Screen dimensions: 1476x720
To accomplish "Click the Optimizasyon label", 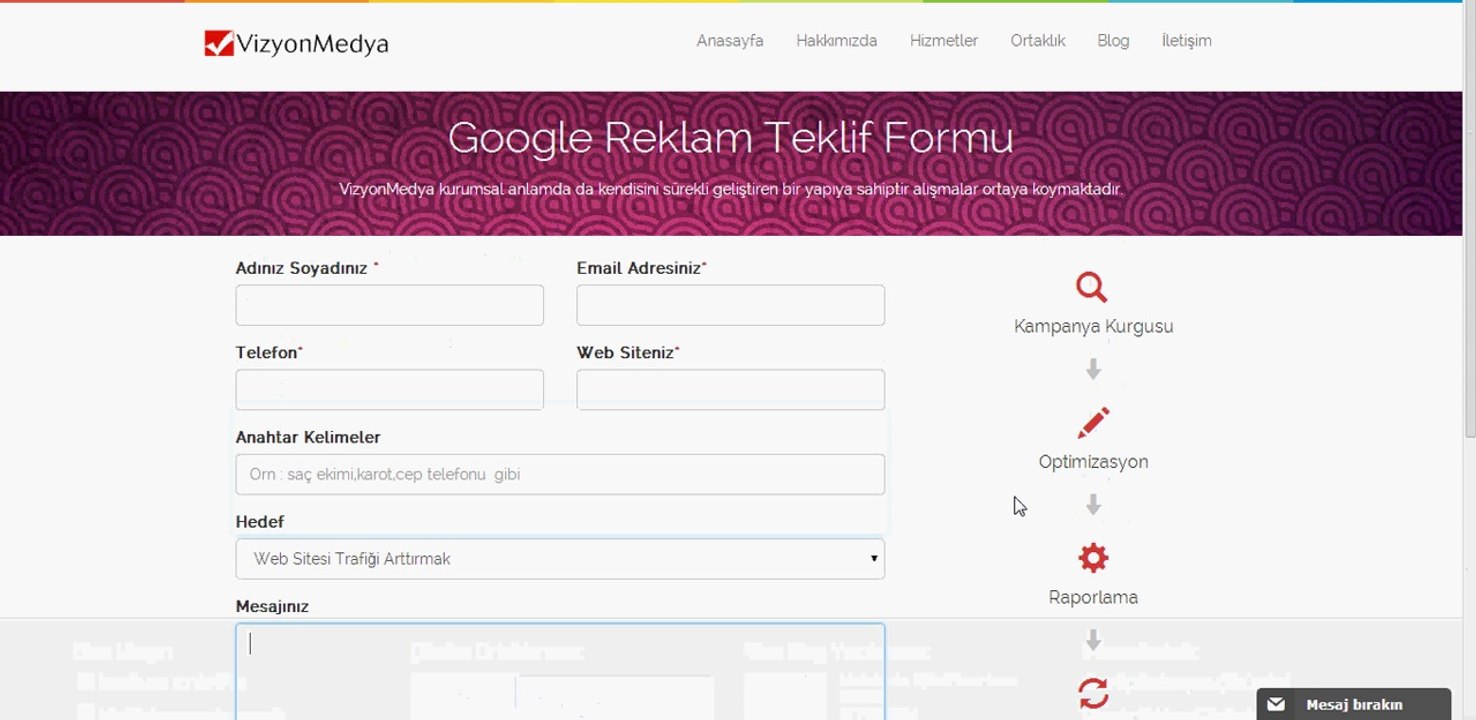I will [x=1093, y=462].
